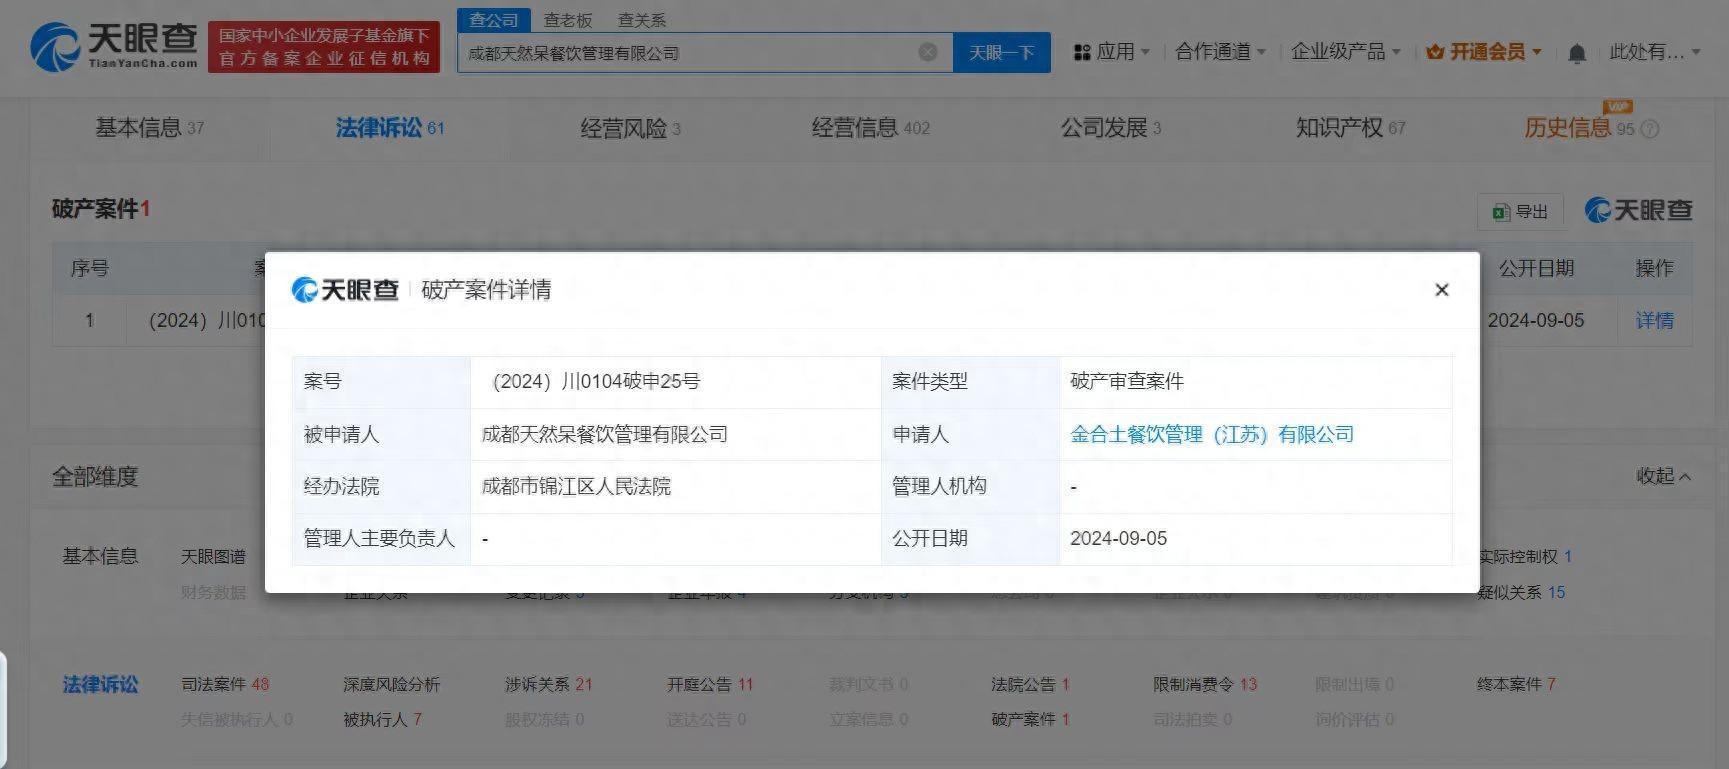This screenshot has width=1729, height=769.
Task: Switch to the 查老板 search tab
Action: [568, 20]
